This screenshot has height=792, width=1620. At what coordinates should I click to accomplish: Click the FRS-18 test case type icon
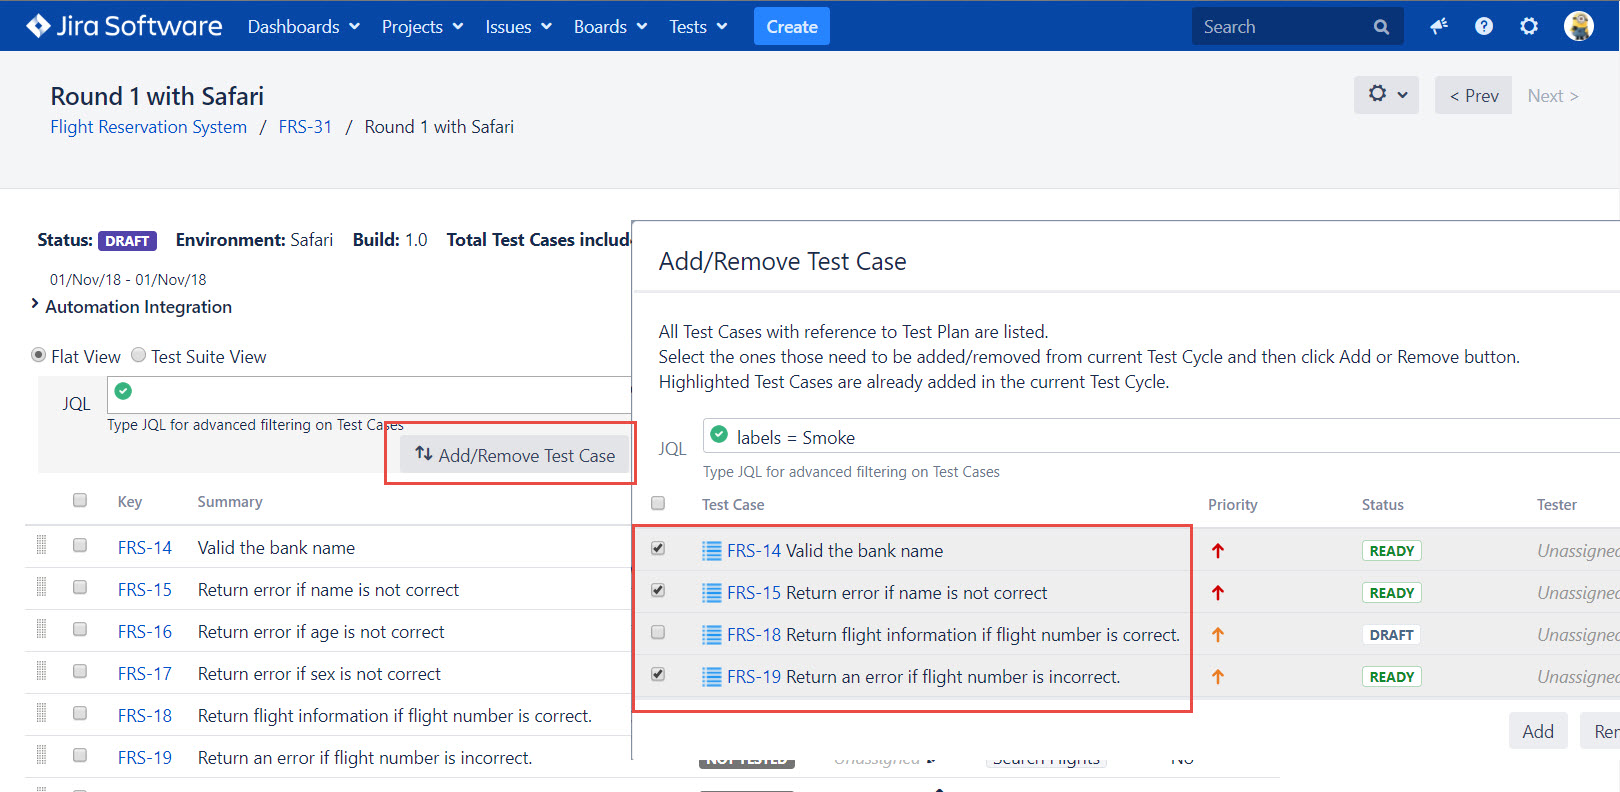[712, 634]
